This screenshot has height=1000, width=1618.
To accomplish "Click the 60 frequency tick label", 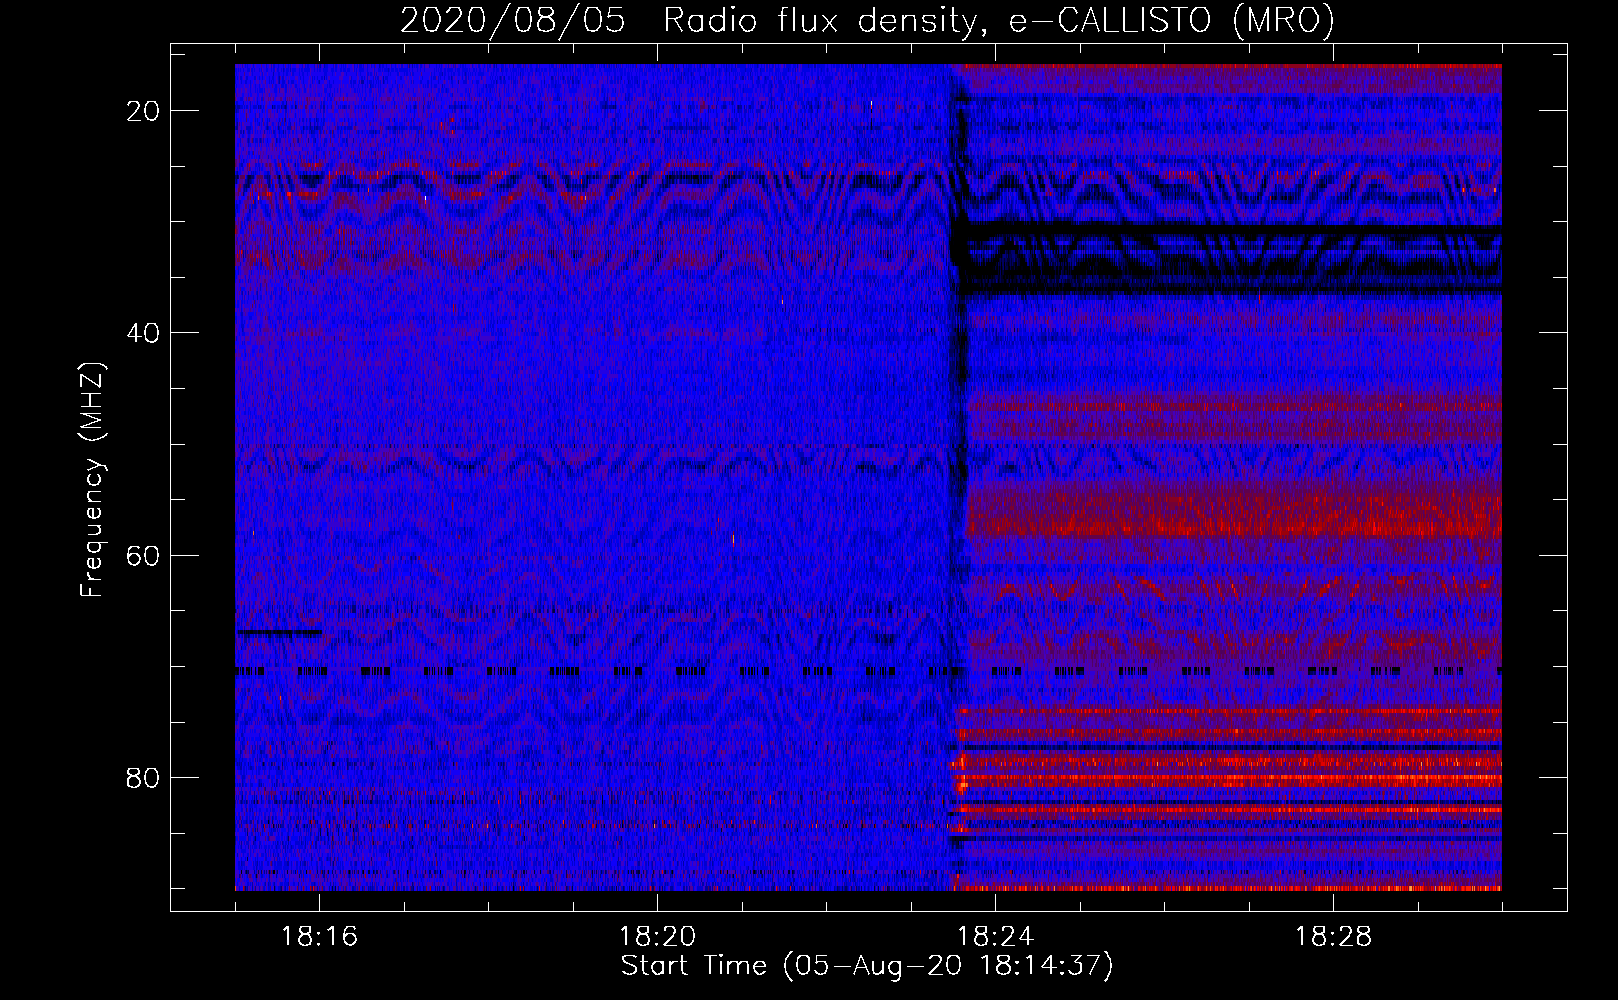I will [144, 556].
